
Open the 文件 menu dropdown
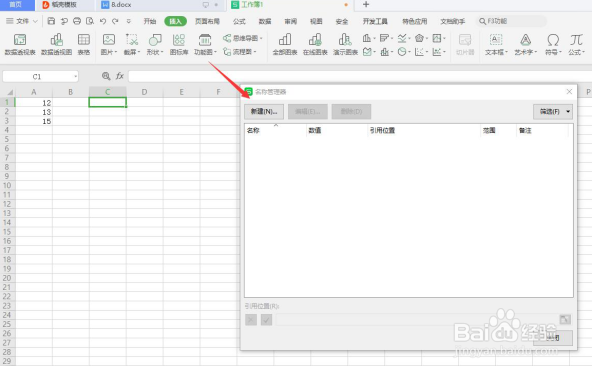pyautogui.click(x=22, y=21)
